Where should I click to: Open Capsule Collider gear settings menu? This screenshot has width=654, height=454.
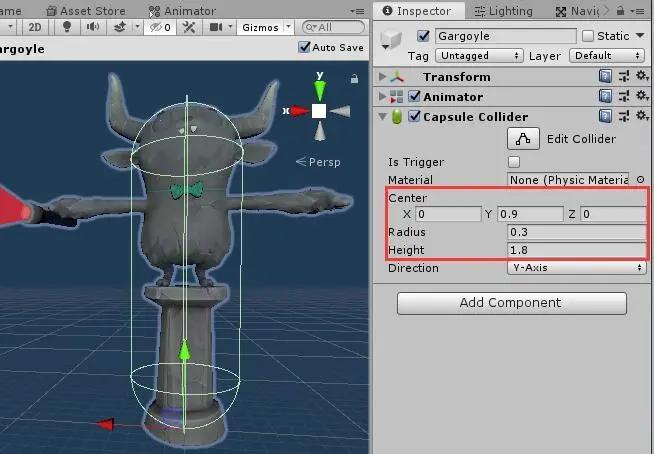tap(641, 116)
